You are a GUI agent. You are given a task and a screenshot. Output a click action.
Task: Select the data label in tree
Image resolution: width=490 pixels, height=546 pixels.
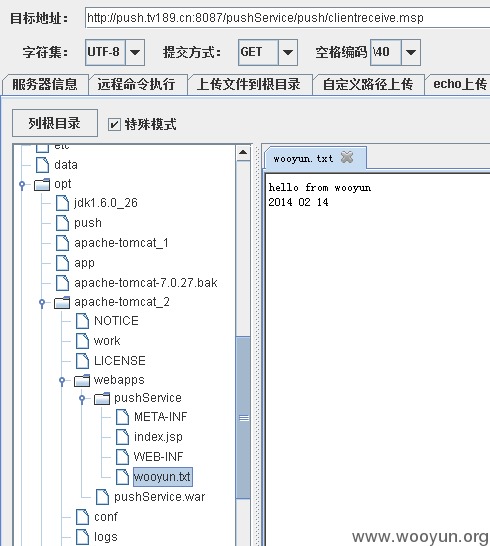(66, 164)
